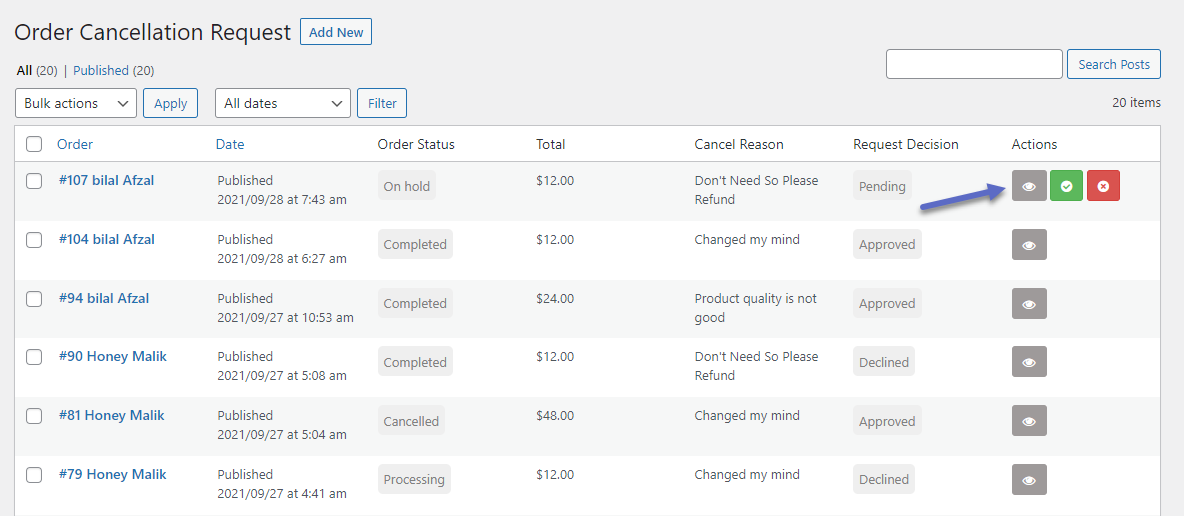The height and width of the screenshot is (516, 1184).
Task: Open eye icon for order #94
Action: 1029,304
